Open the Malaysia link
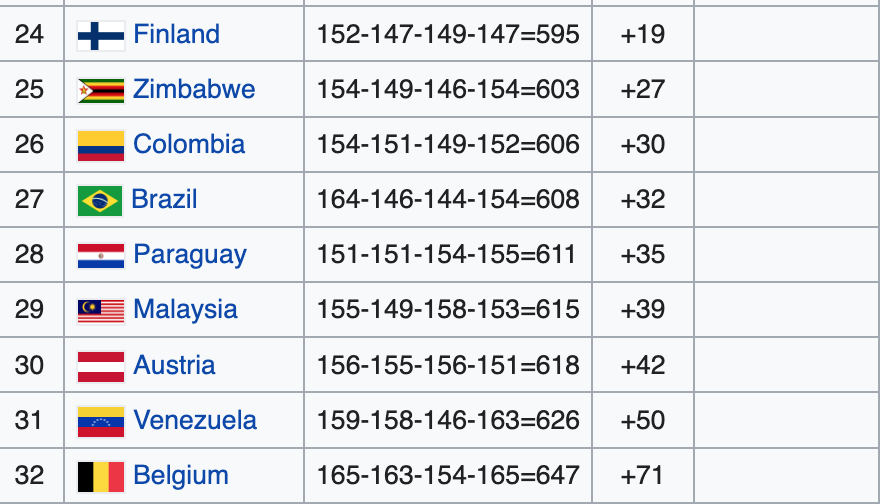 (185, 310)
